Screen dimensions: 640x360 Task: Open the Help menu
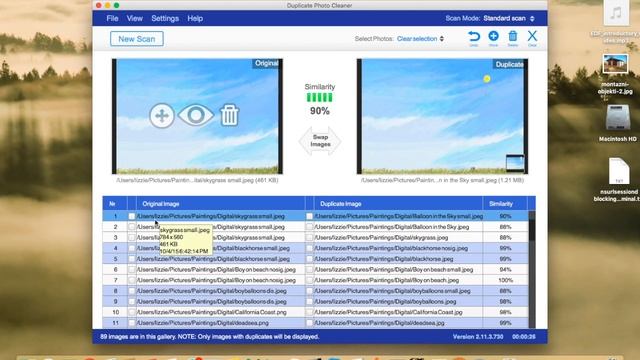[x=195, y=18]
